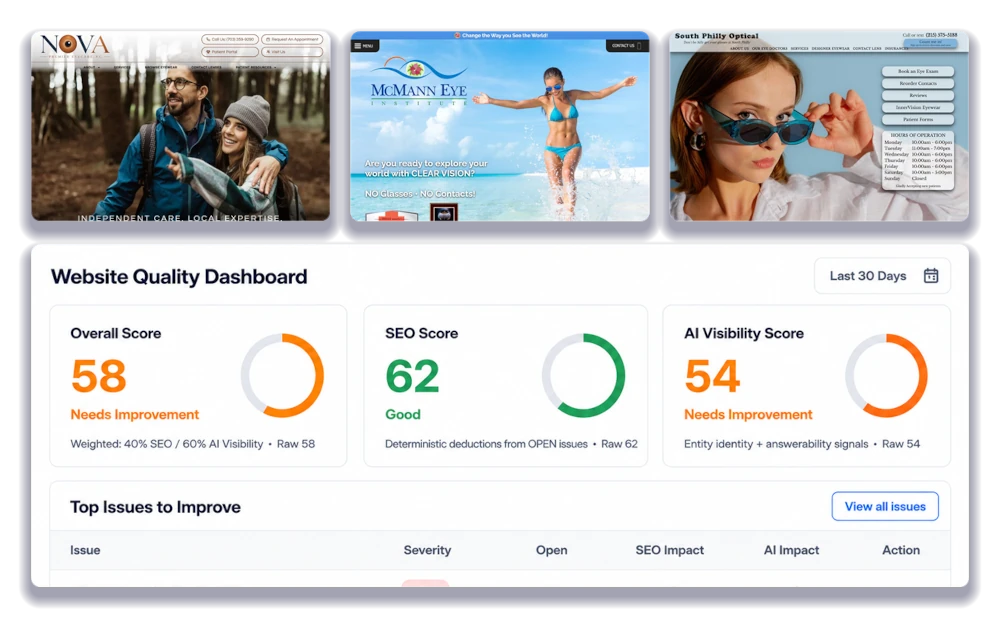Click the Overall Score value 58

99,376
